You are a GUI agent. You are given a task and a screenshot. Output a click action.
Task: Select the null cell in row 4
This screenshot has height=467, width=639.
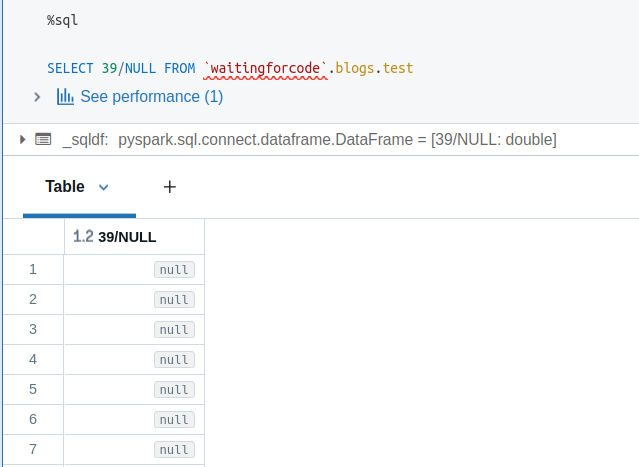(174, 360)
